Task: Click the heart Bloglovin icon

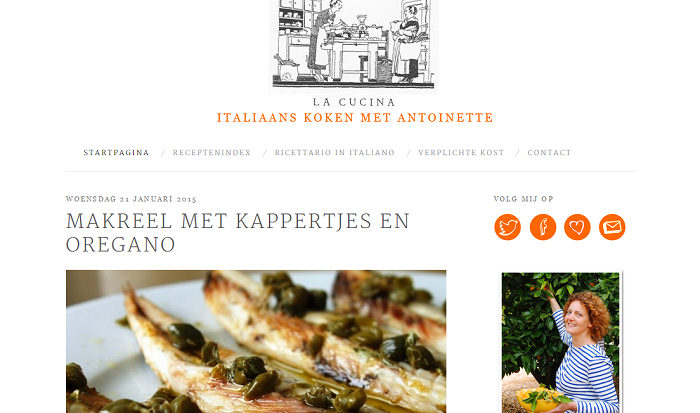Action: pyautogui.click(x=577, y=227)
